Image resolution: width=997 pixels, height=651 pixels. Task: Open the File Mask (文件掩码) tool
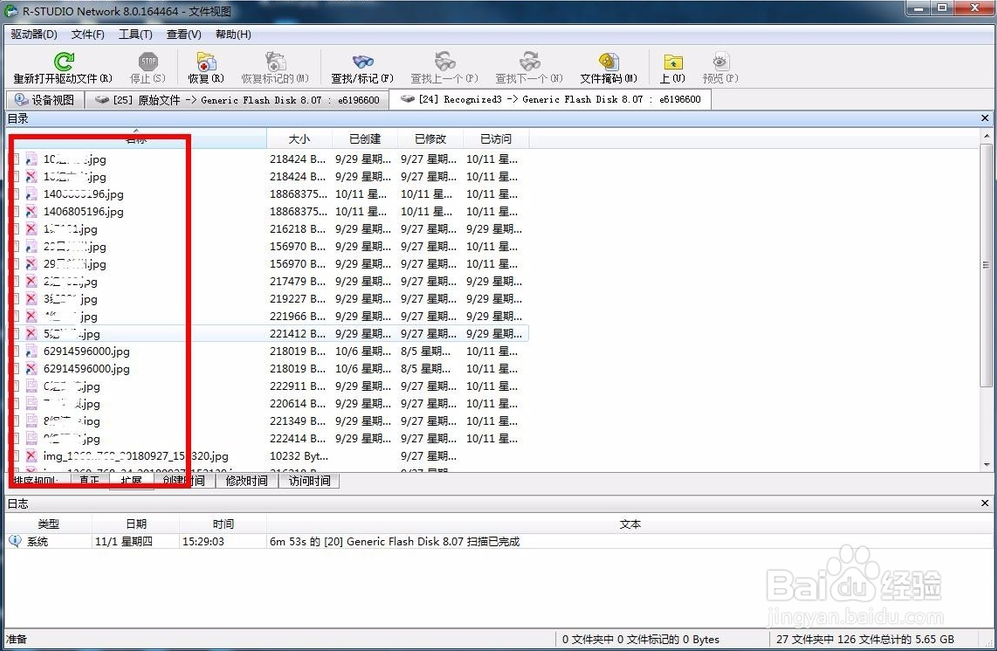coord(609,62)
